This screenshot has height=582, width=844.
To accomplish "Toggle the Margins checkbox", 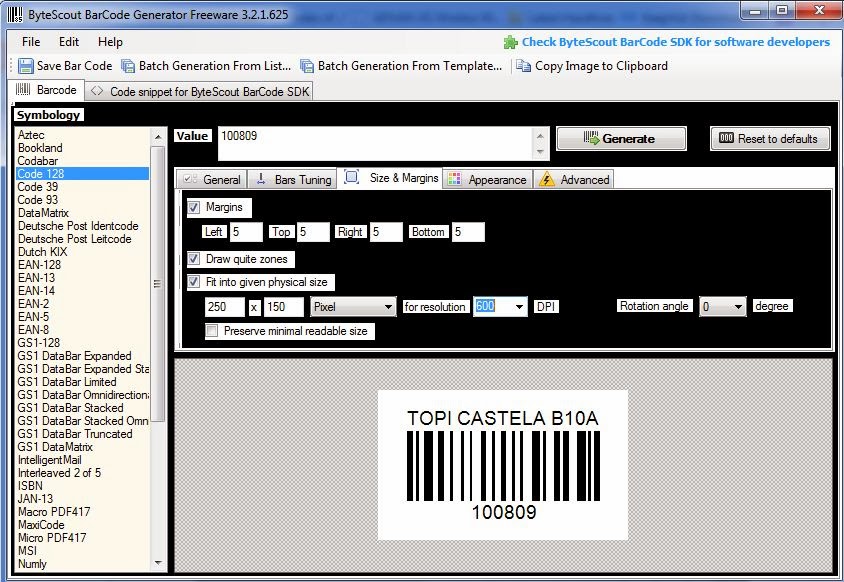I will click(194, 207).
